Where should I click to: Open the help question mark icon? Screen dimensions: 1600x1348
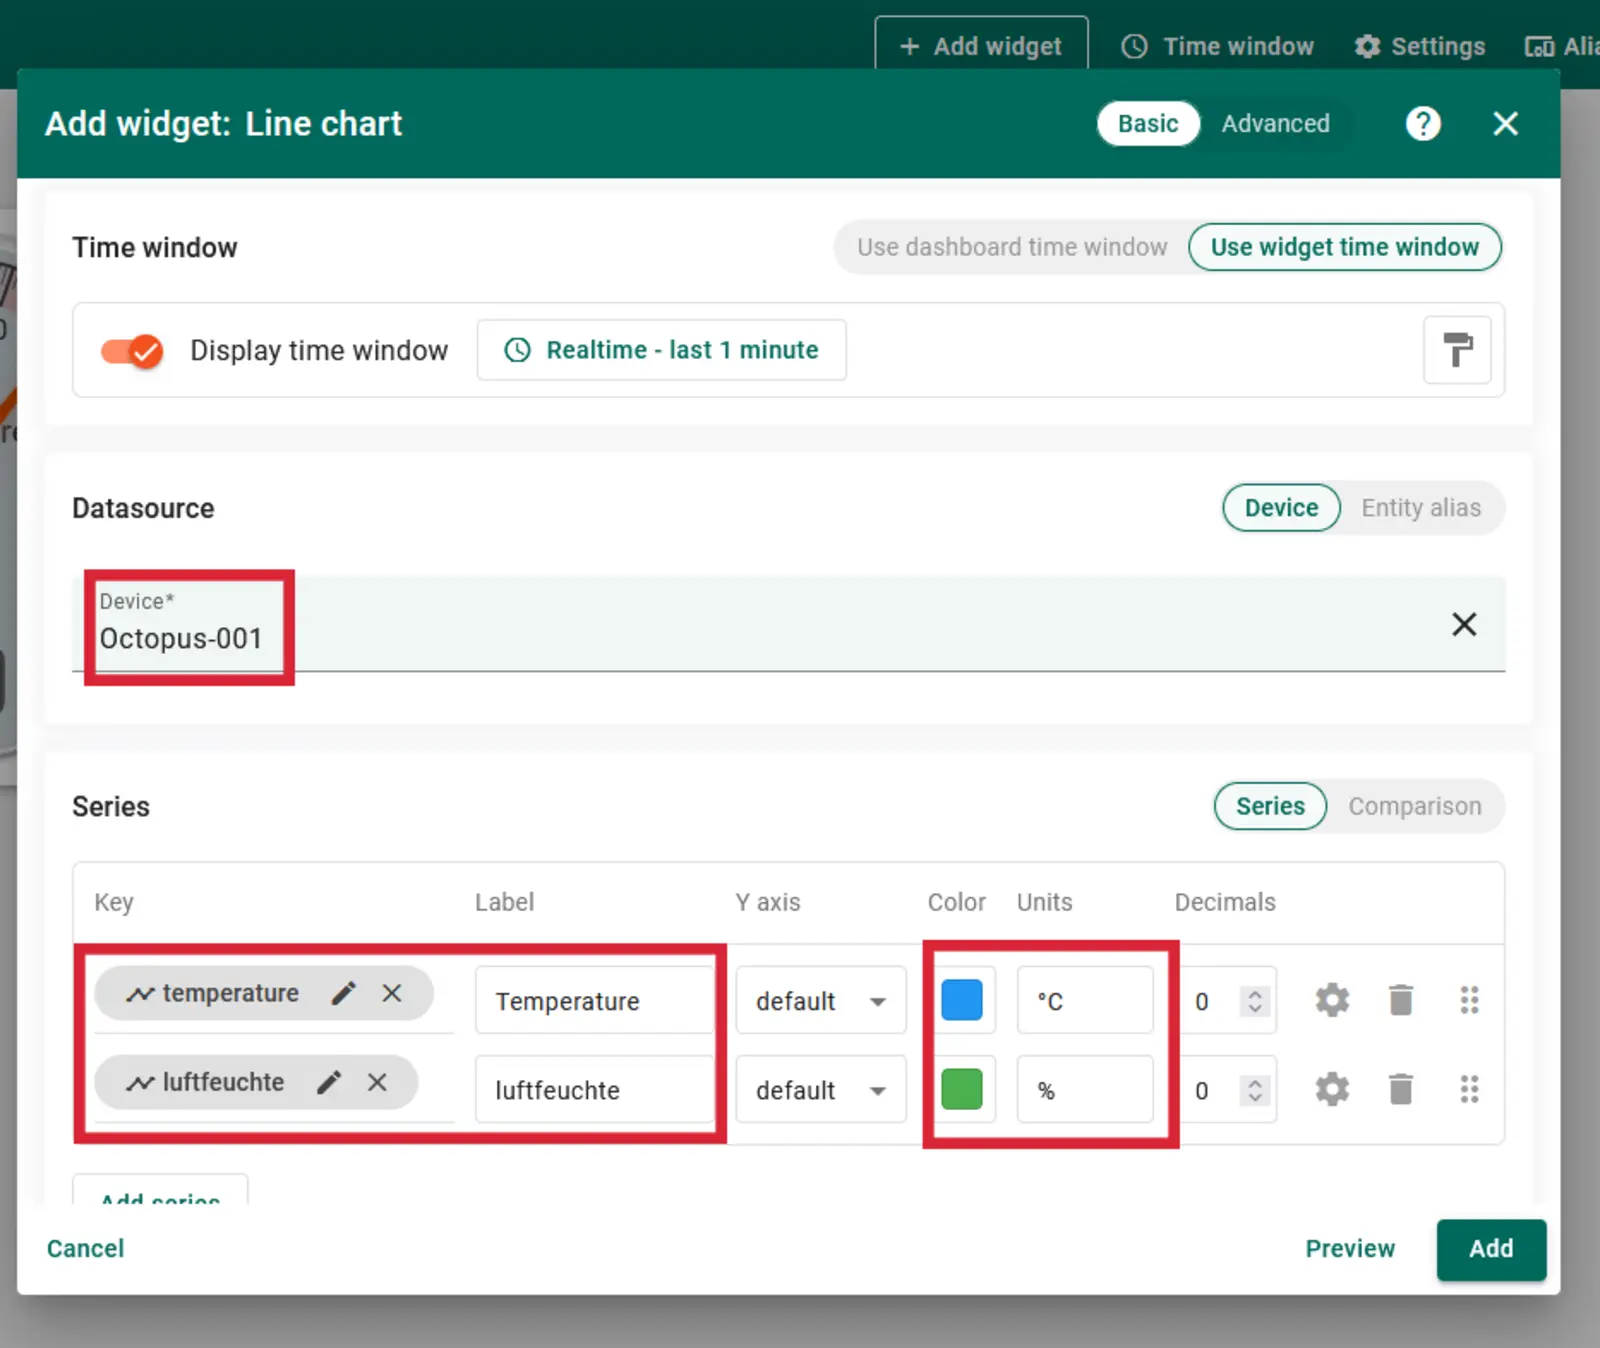coord(1422,124)
